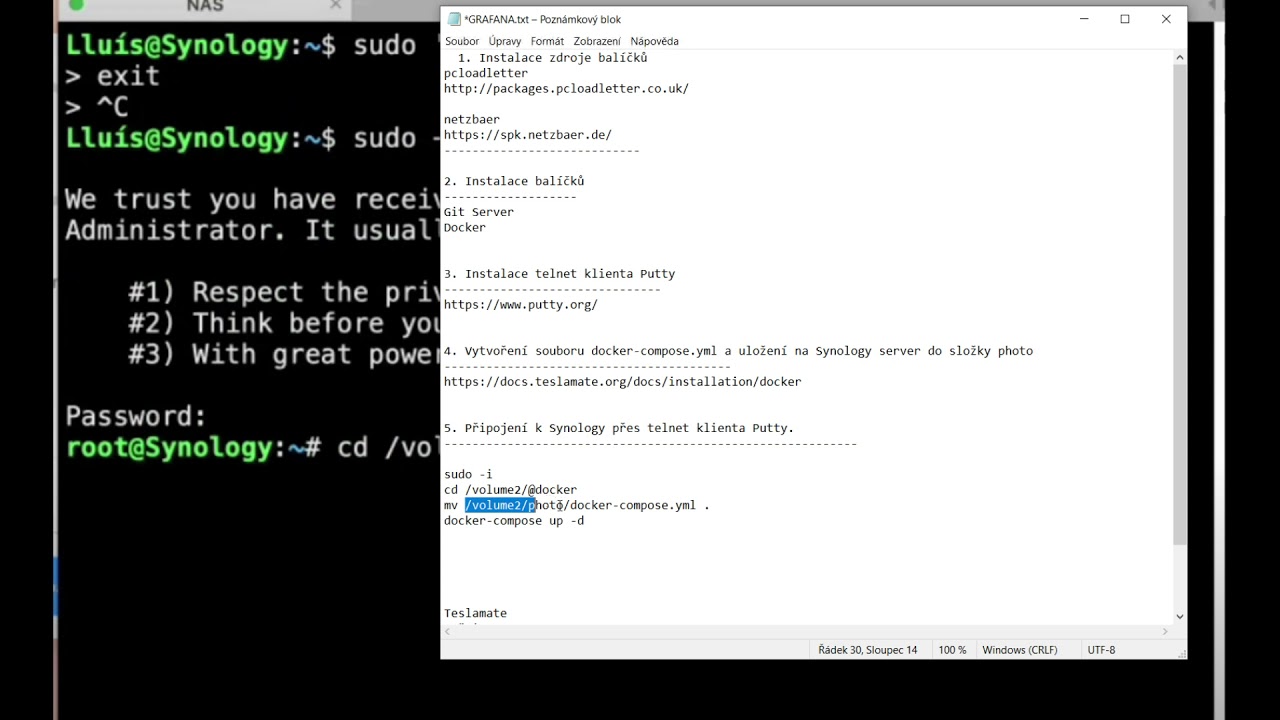
Task: Click the 'cd /volume2/@docker' line
Action: 510,489
